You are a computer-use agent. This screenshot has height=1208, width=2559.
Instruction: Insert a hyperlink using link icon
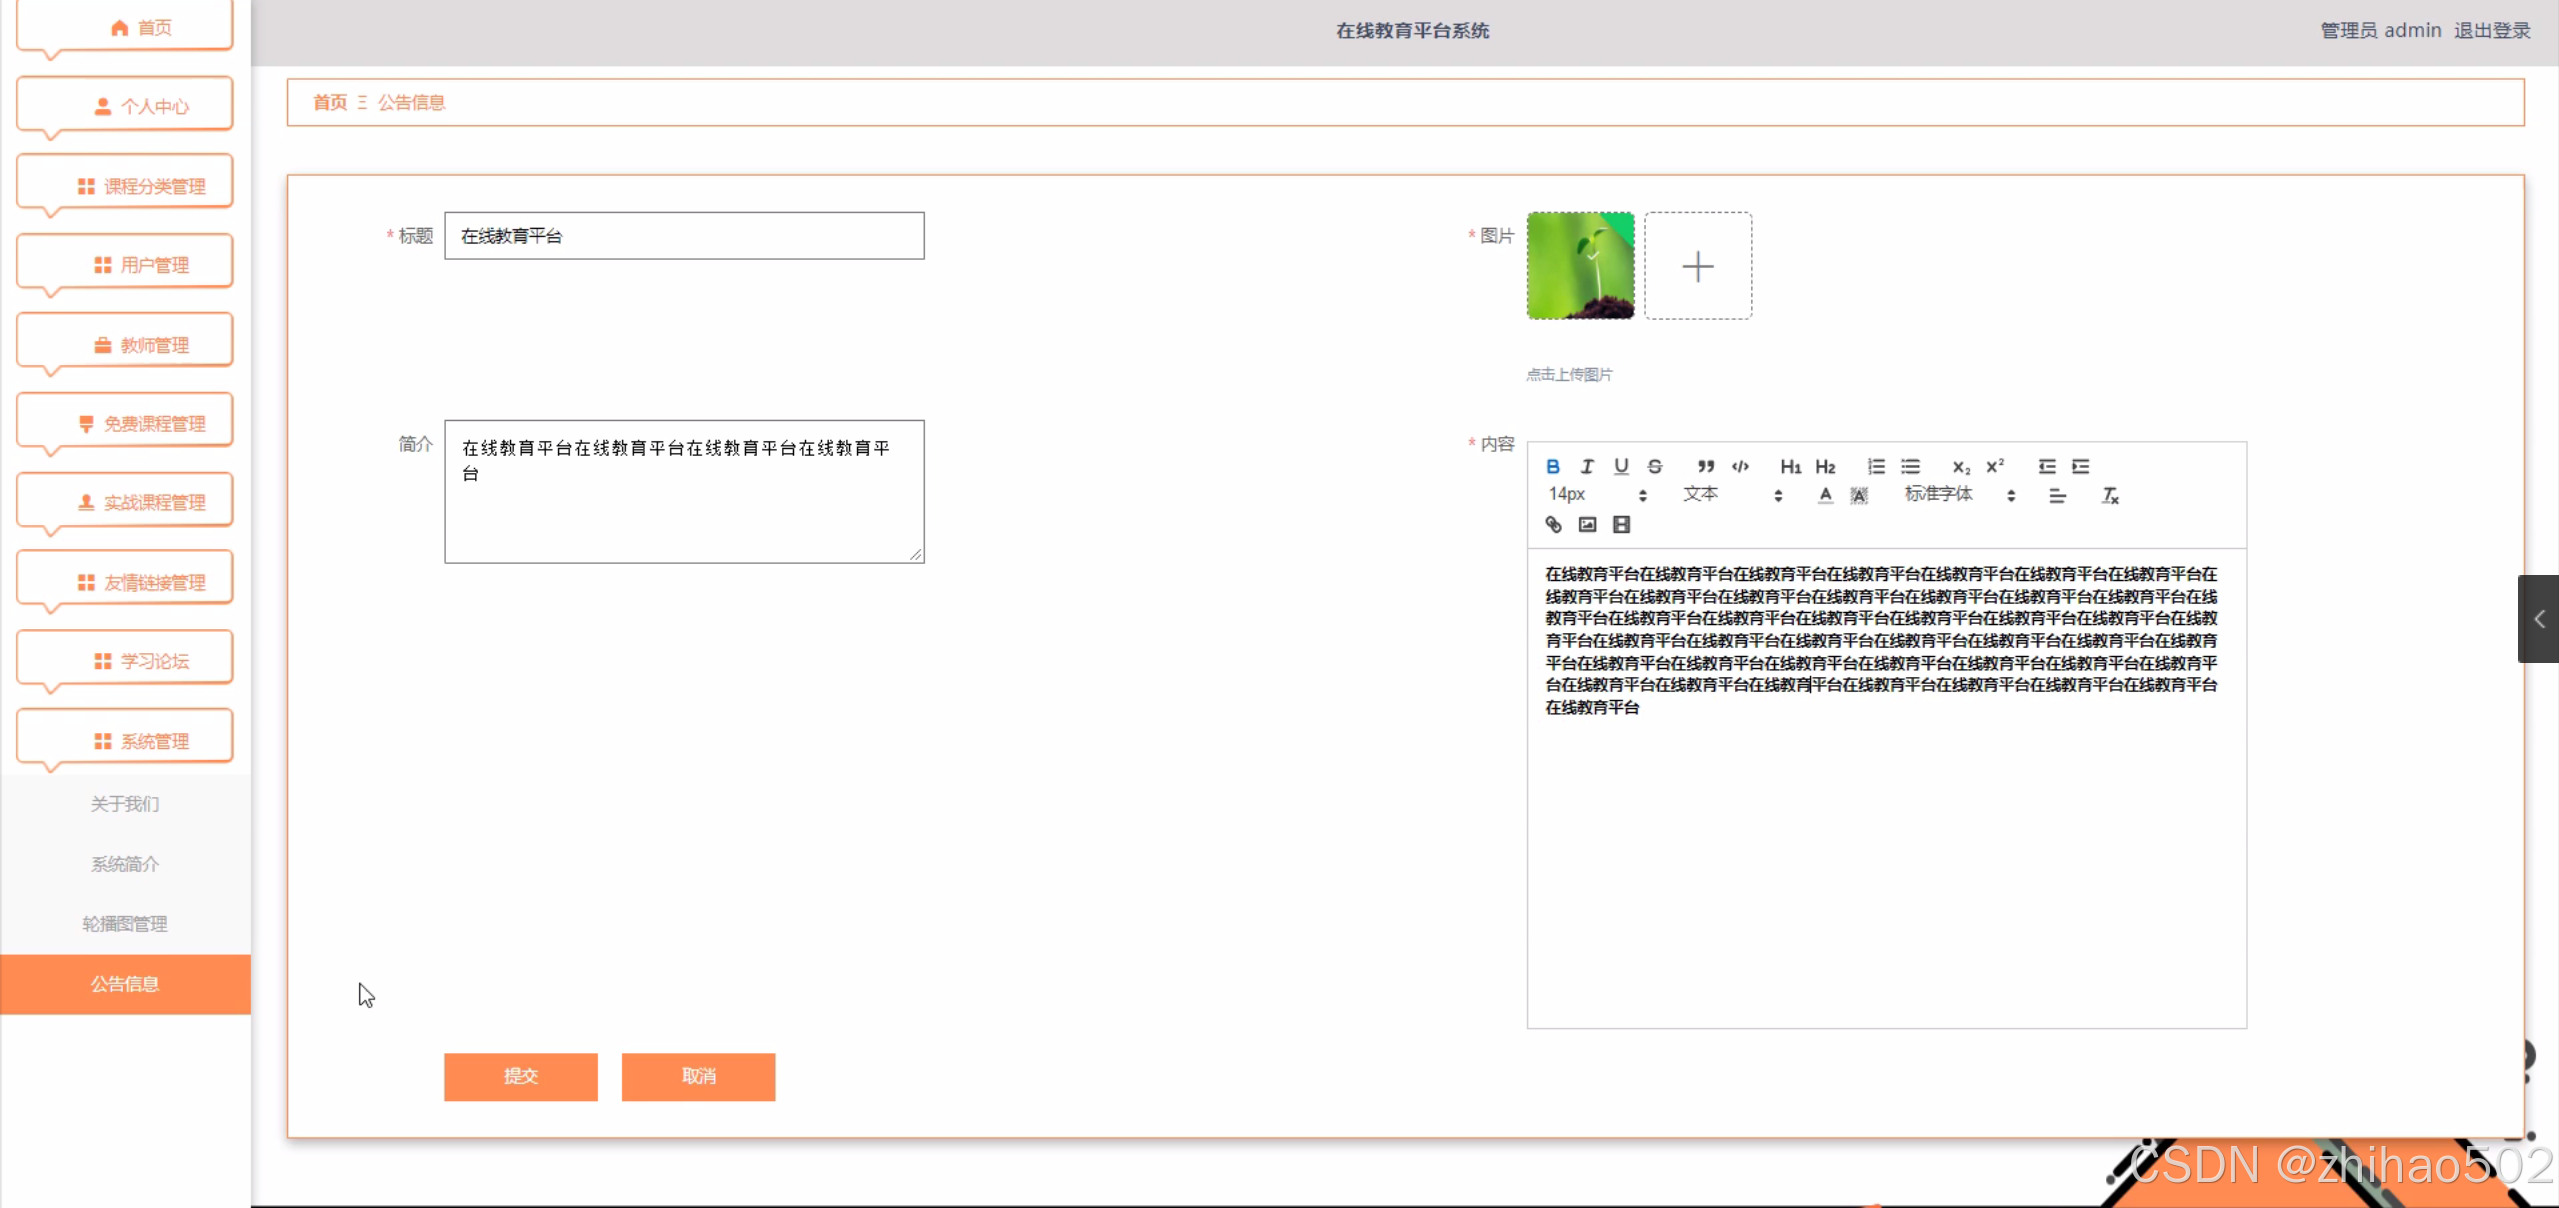[1553, 524]
